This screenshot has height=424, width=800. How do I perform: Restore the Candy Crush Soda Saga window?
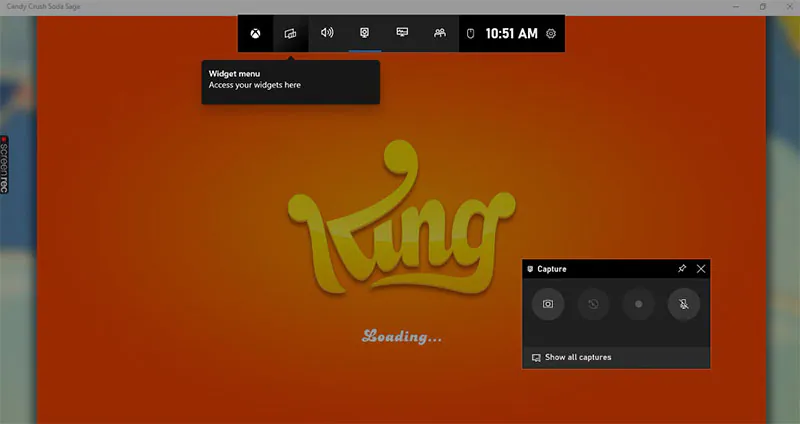point(763,7)
